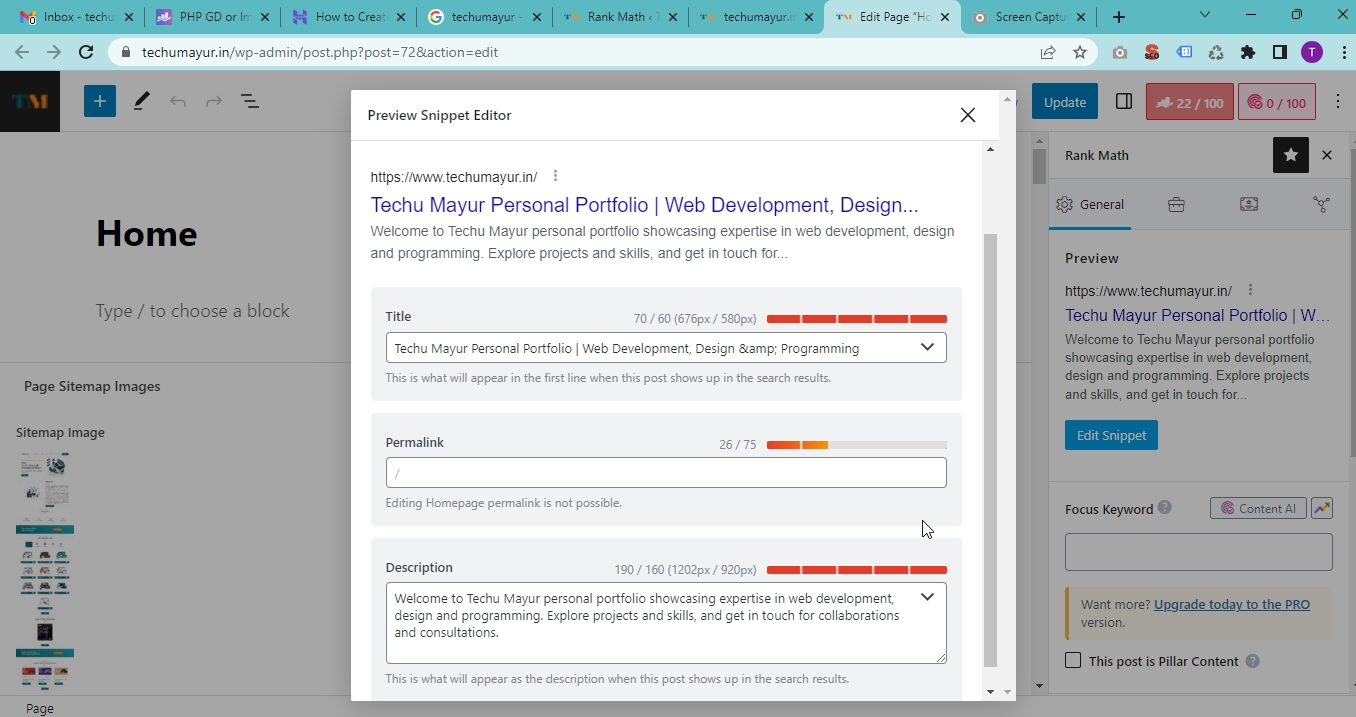
Task: Go back in browser history
Action: pos(22,52)
